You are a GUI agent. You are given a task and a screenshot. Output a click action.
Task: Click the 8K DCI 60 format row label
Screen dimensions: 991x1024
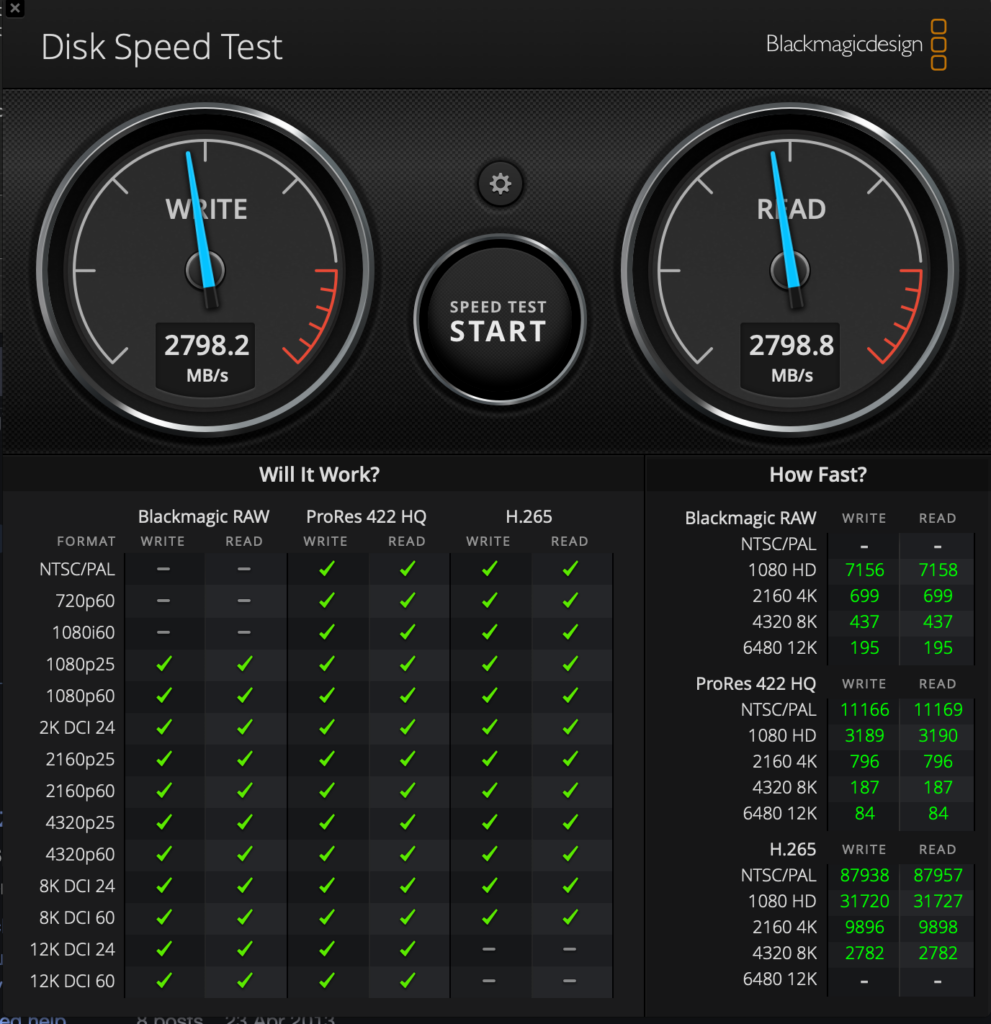click(78, 918)
